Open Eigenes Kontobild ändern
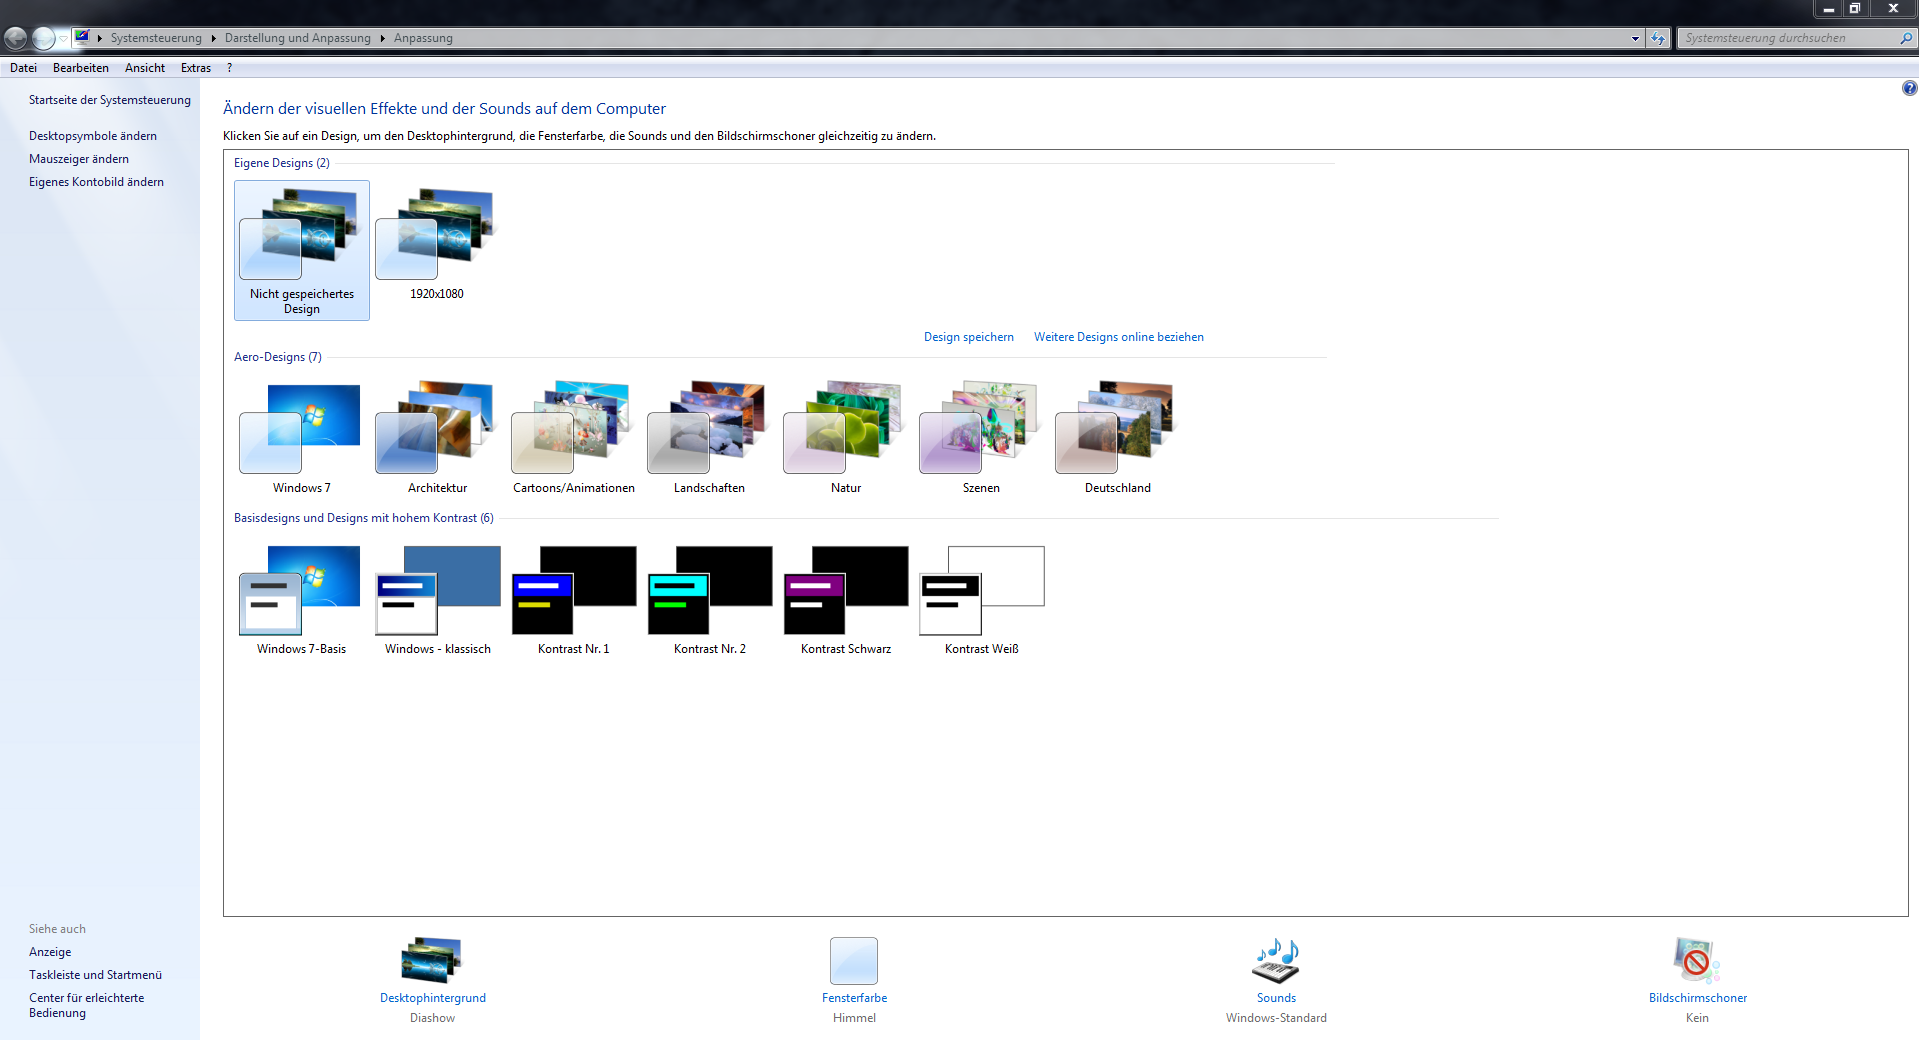This screenshot has height=1040, width=1919. tap(96, 182)
